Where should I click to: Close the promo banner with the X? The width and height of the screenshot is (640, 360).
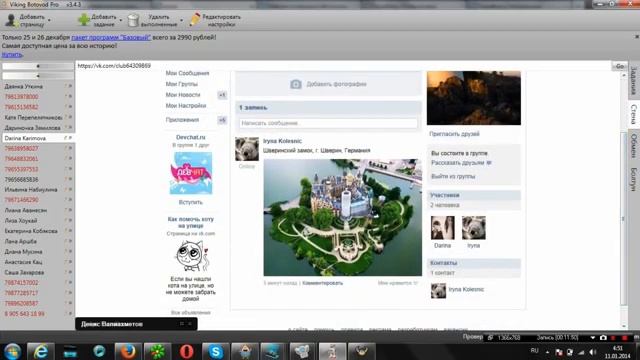pyautogui.click(x=636, y=37)
